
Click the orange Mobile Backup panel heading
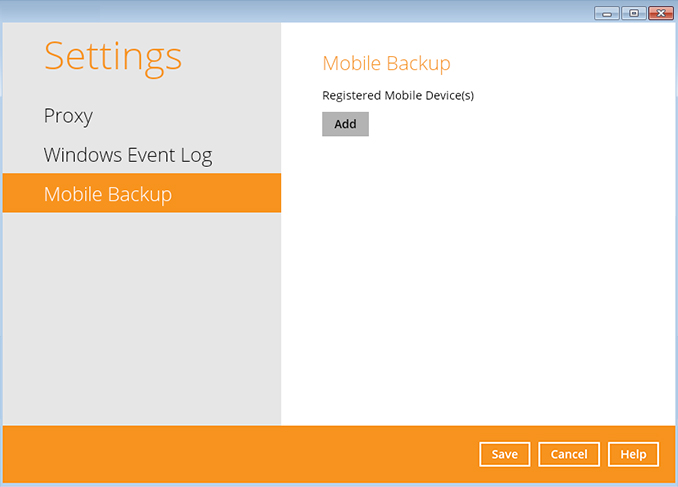(x=386, y=64)
